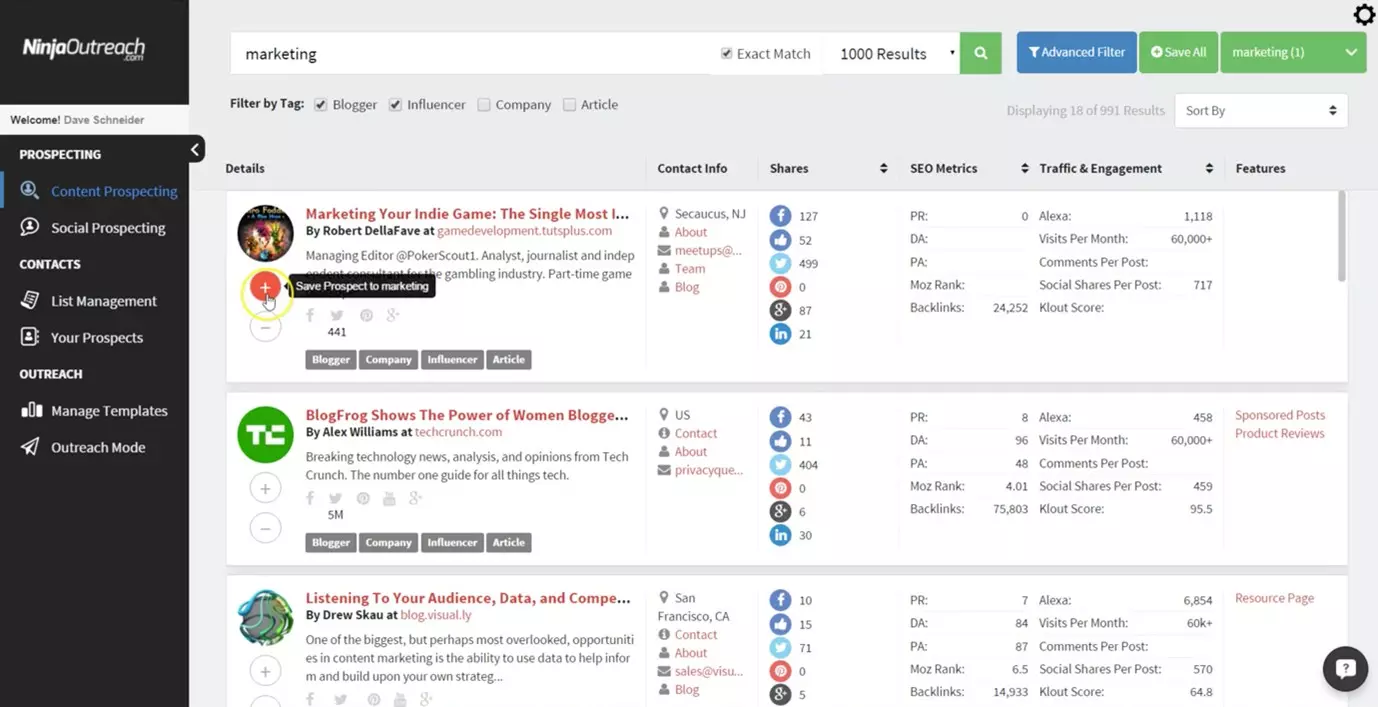
Task: Click Google Plus share icon showing 87
Action: pyautogui.click(x=780, y=310)
